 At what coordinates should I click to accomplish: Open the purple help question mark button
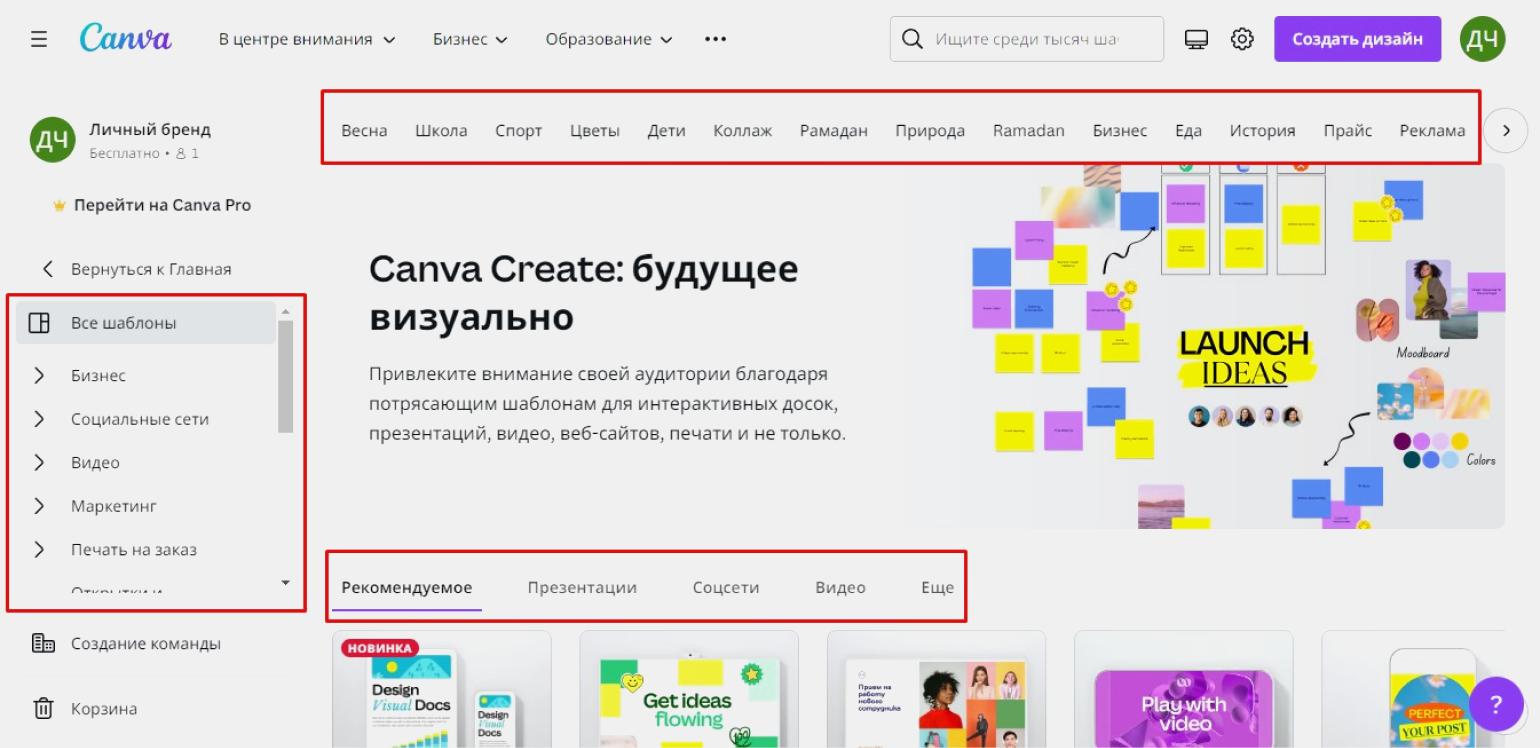pyautogui.click(x=1496, y=704)
